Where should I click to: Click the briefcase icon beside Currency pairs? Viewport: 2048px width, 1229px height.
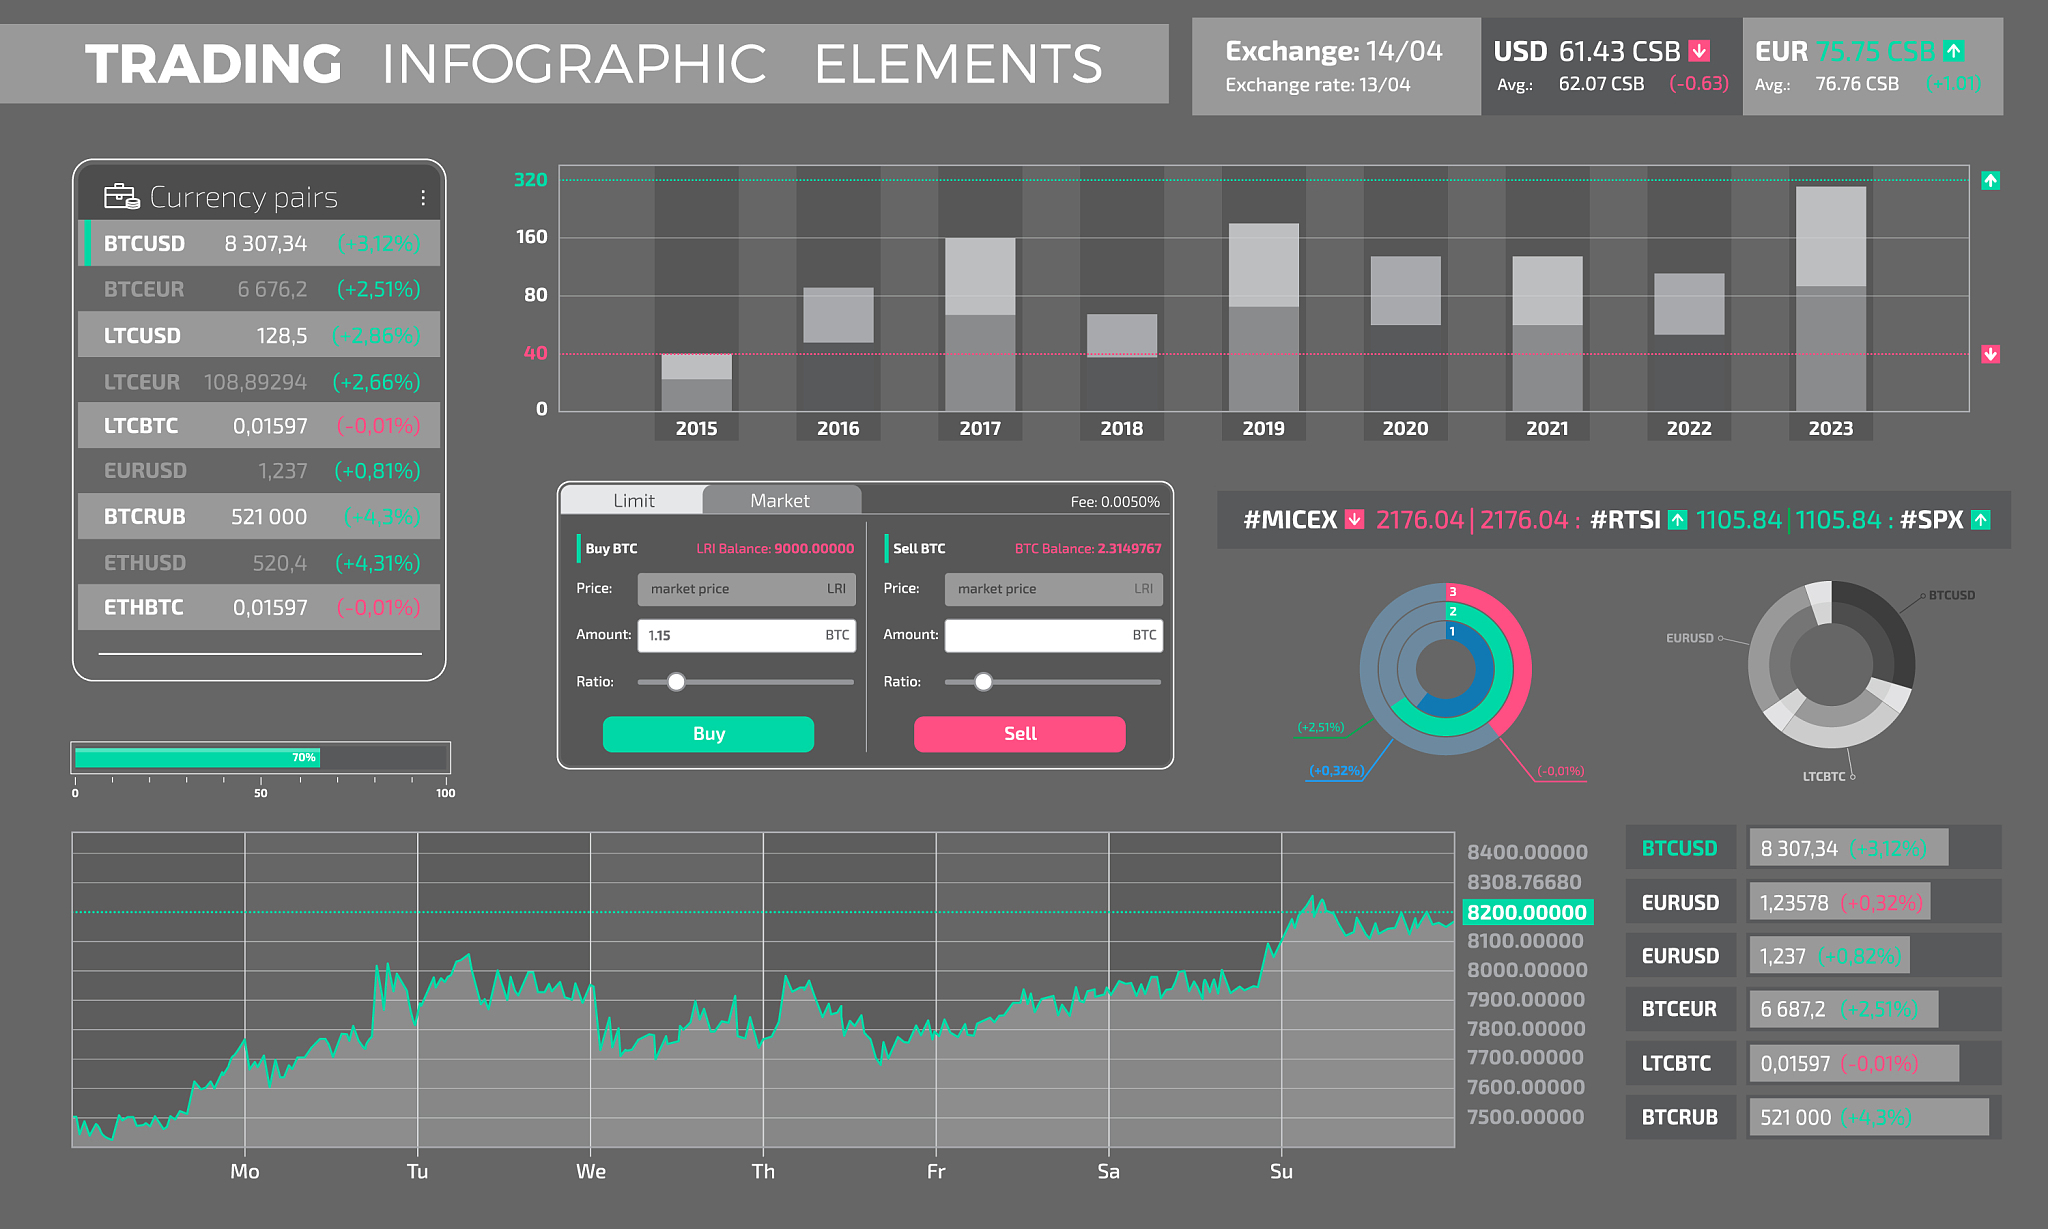coord(121,196)
